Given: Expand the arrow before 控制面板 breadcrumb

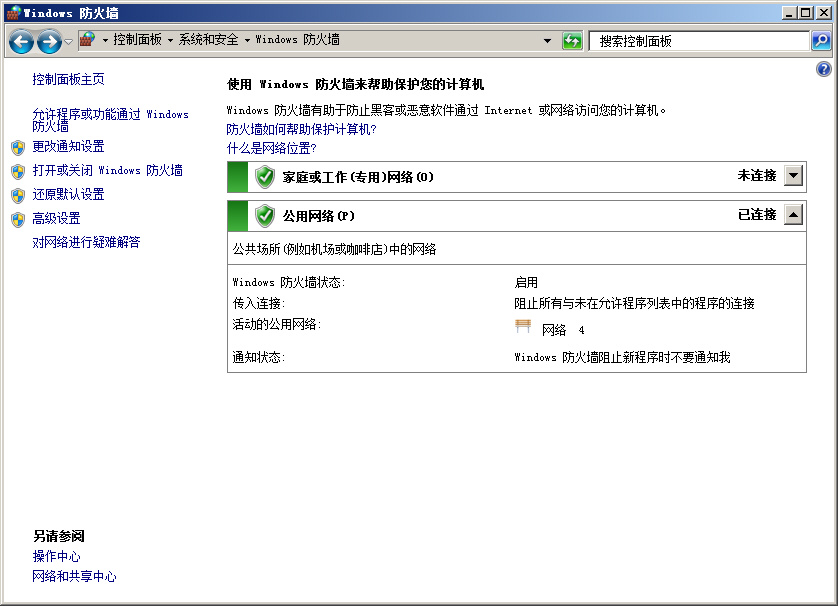Looking at the screenshot, I should (x=105, y=40).
